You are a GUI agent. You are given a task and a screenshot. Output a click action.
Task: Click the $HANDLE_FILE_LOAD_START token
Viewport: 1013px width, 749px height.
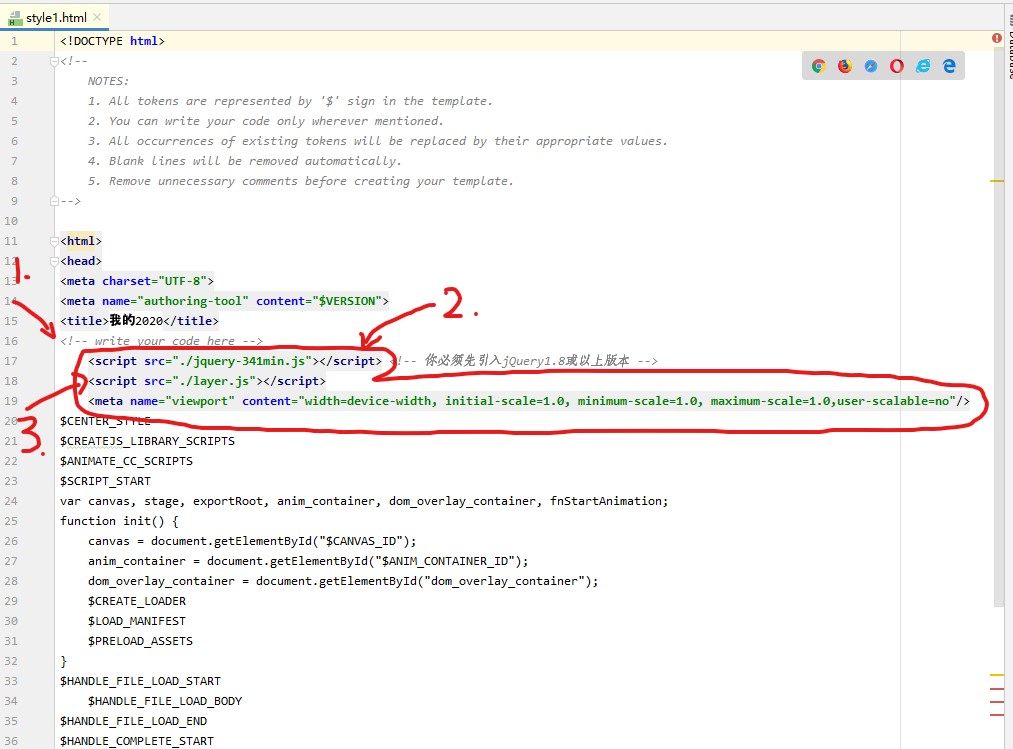140,682
